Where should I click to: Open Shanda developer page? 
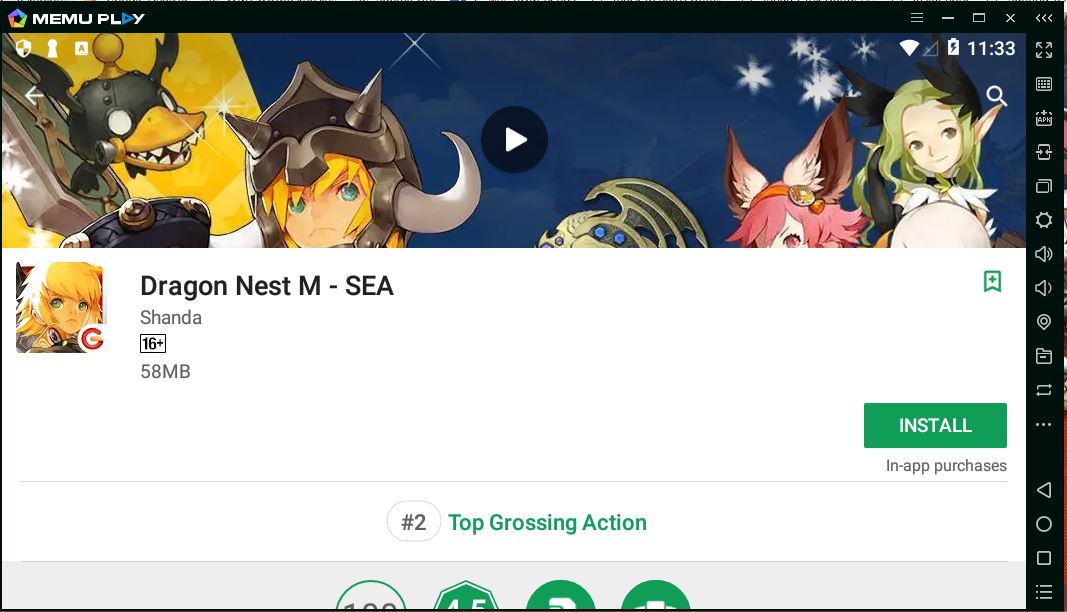point(171,318)
